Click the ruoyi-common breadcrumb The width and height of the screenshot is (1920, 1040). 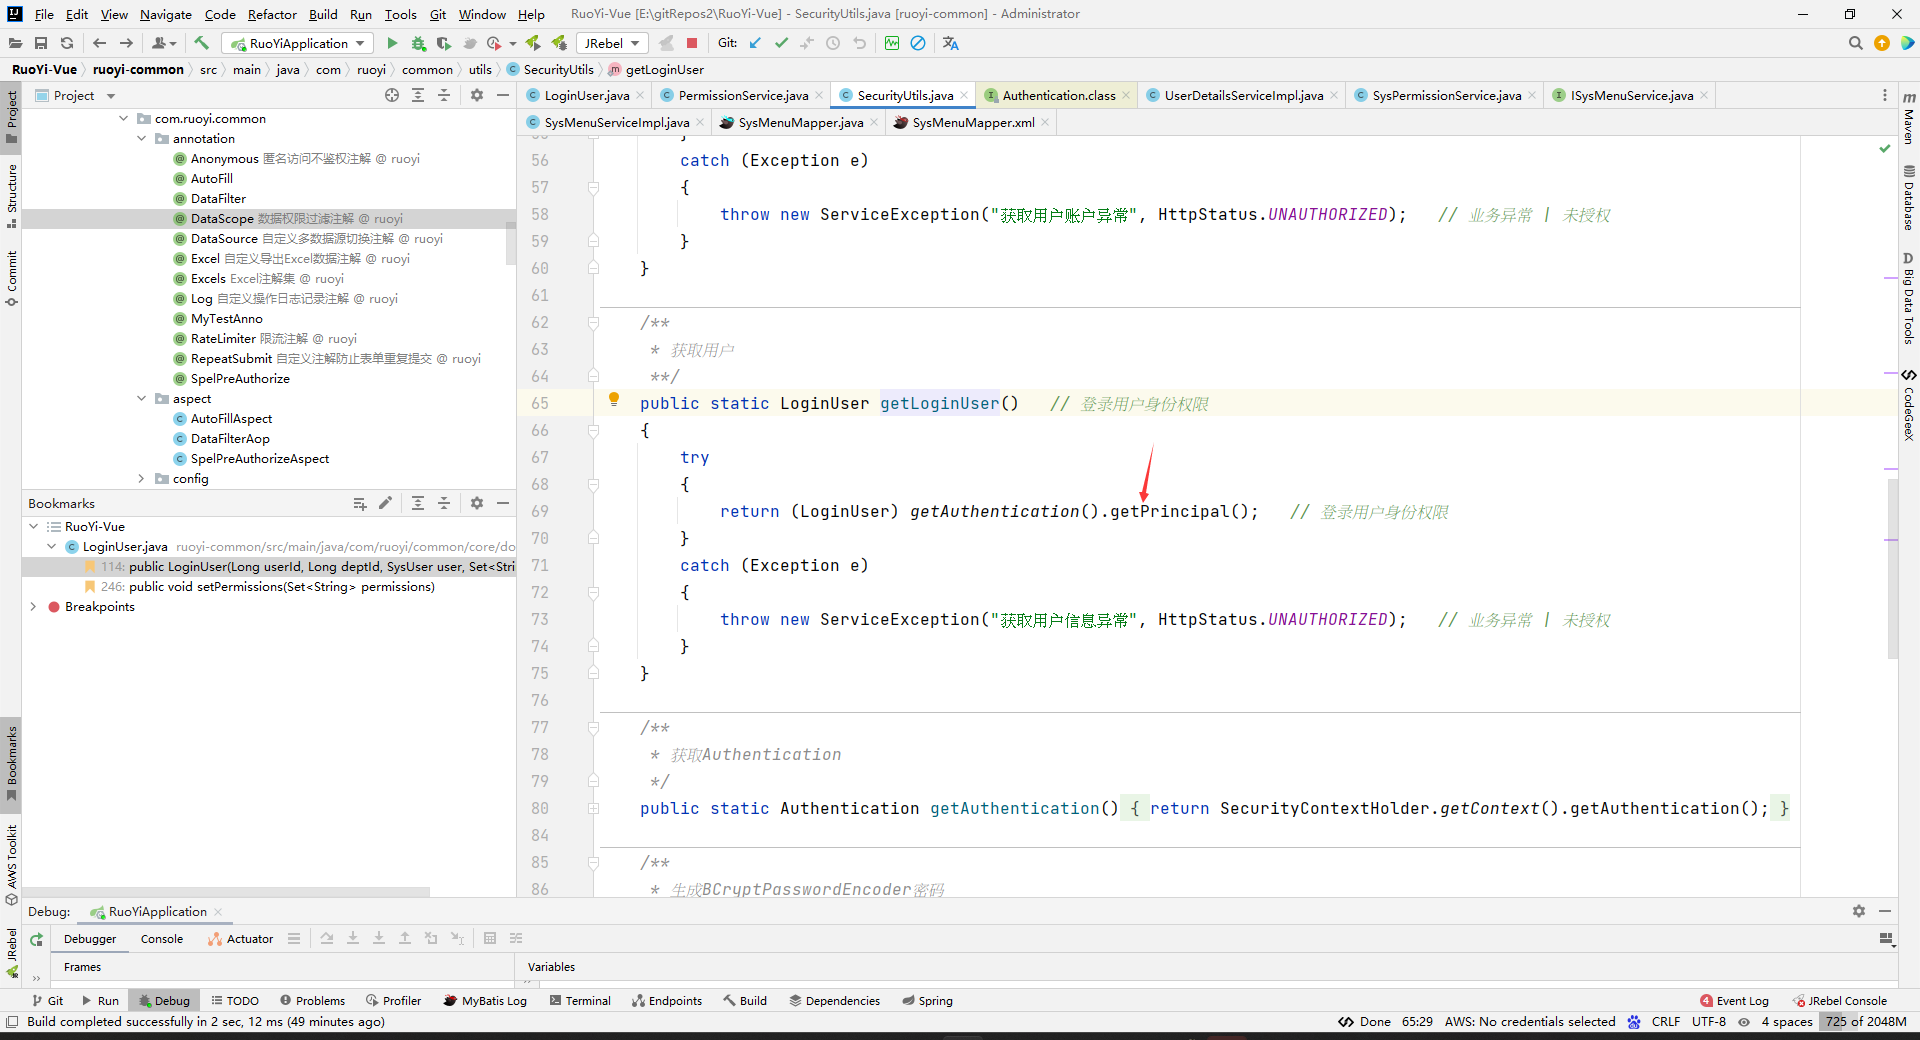coord(138,69)
